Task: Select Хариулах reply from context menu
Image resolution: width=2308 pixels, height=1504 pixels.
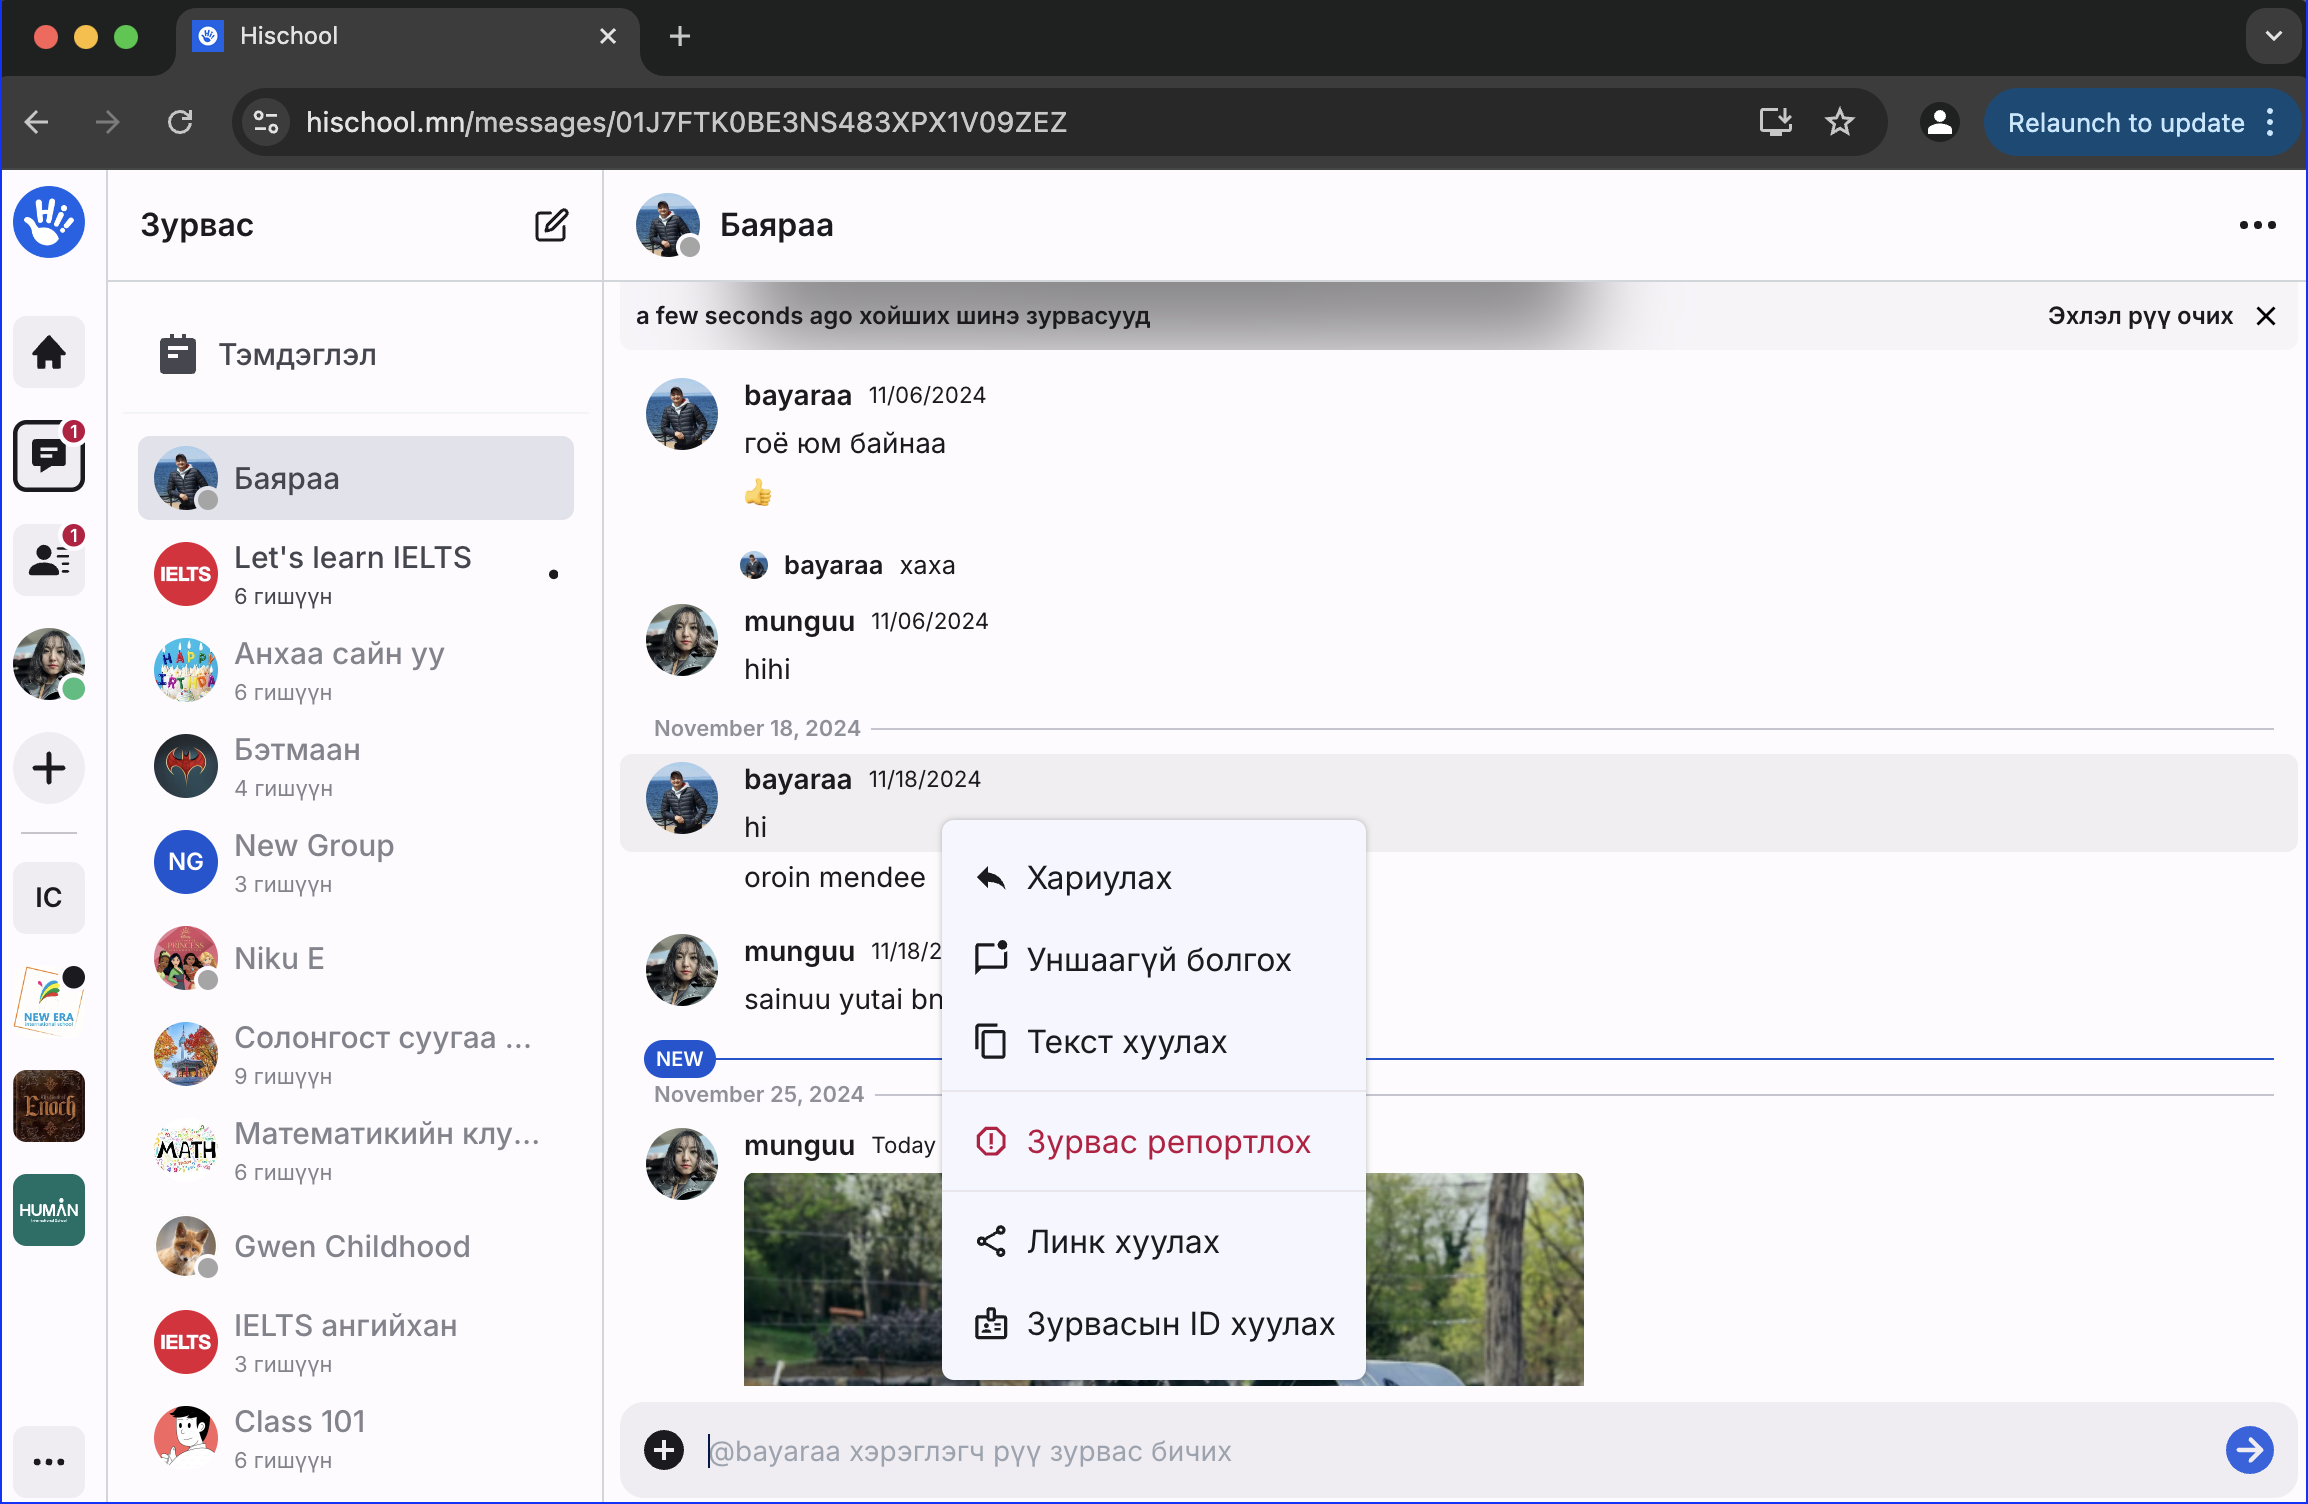Action: (x=1098, y=878)
